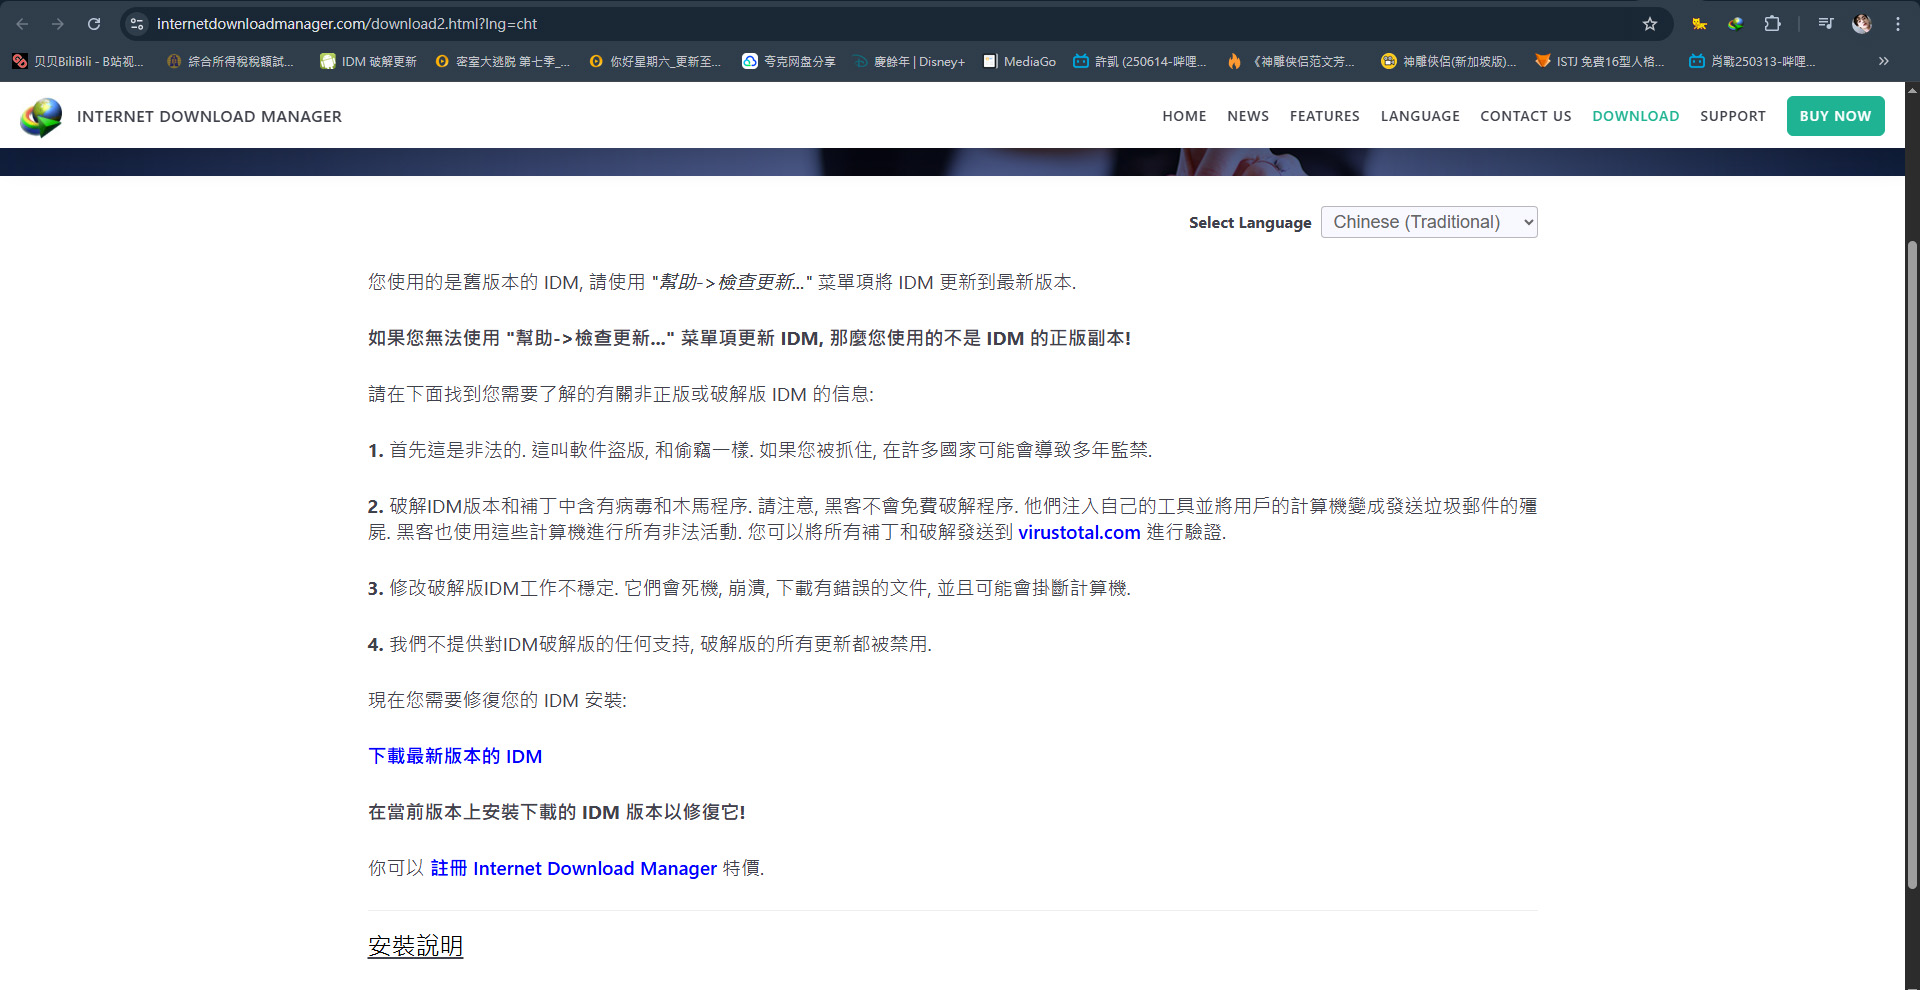Open the MediaGo bookmark
This screenshot has height=990, width=1920.
coord(1020,61)
